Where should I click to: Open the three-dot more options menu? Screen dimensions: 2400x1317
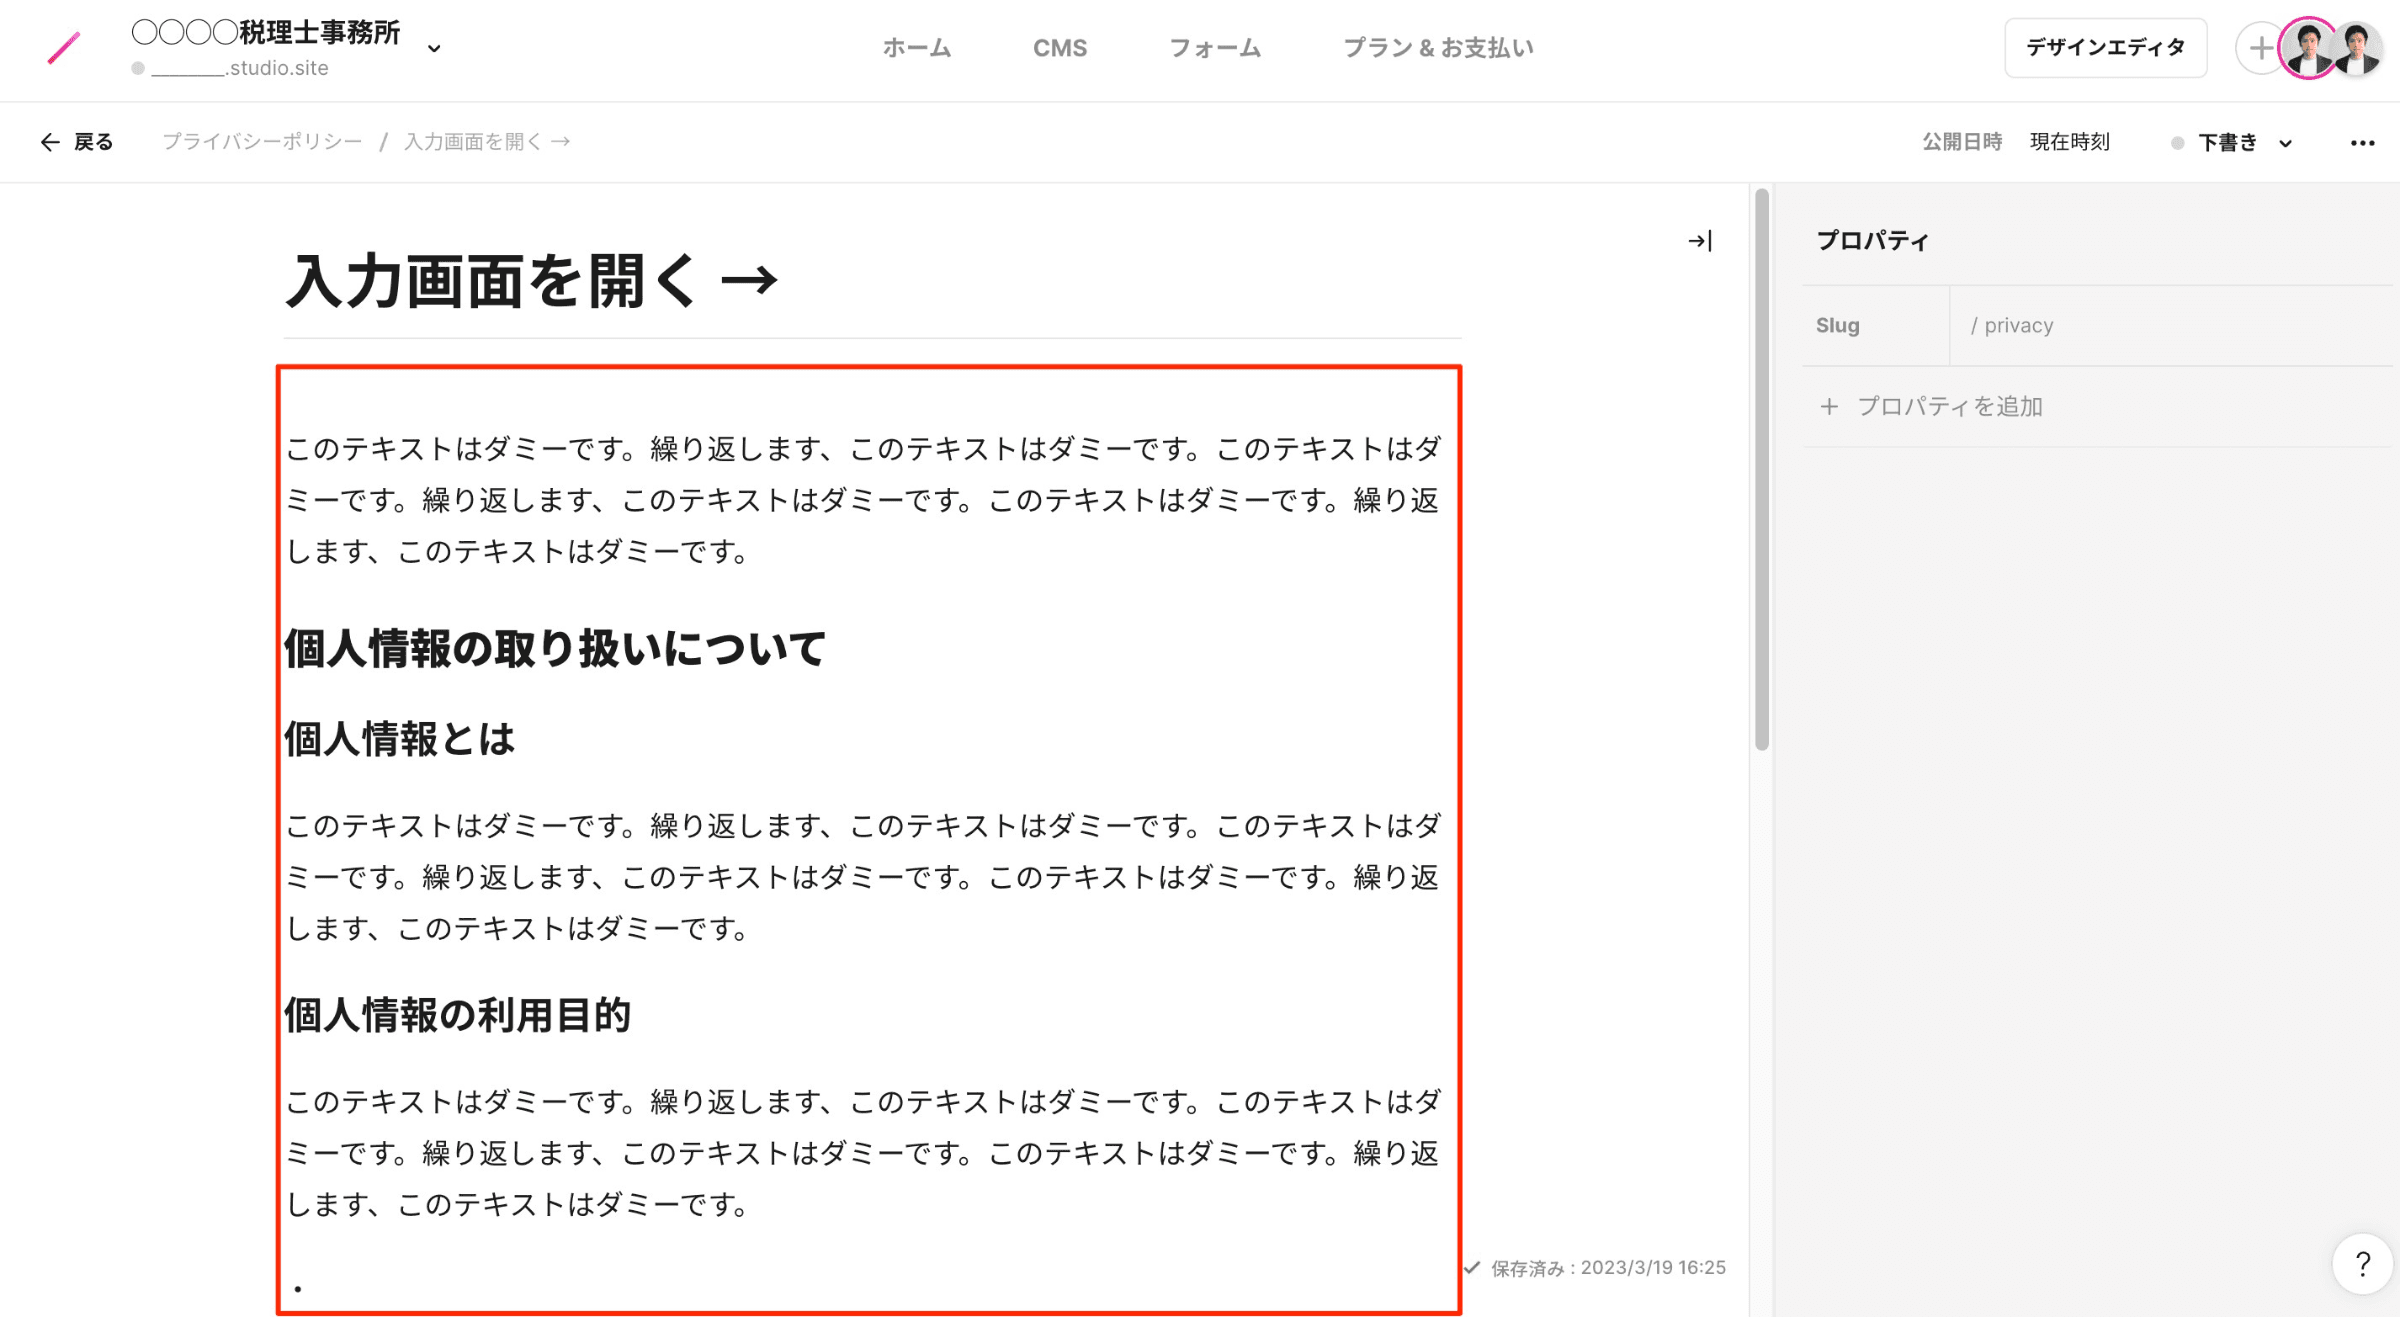(2362, 143)
